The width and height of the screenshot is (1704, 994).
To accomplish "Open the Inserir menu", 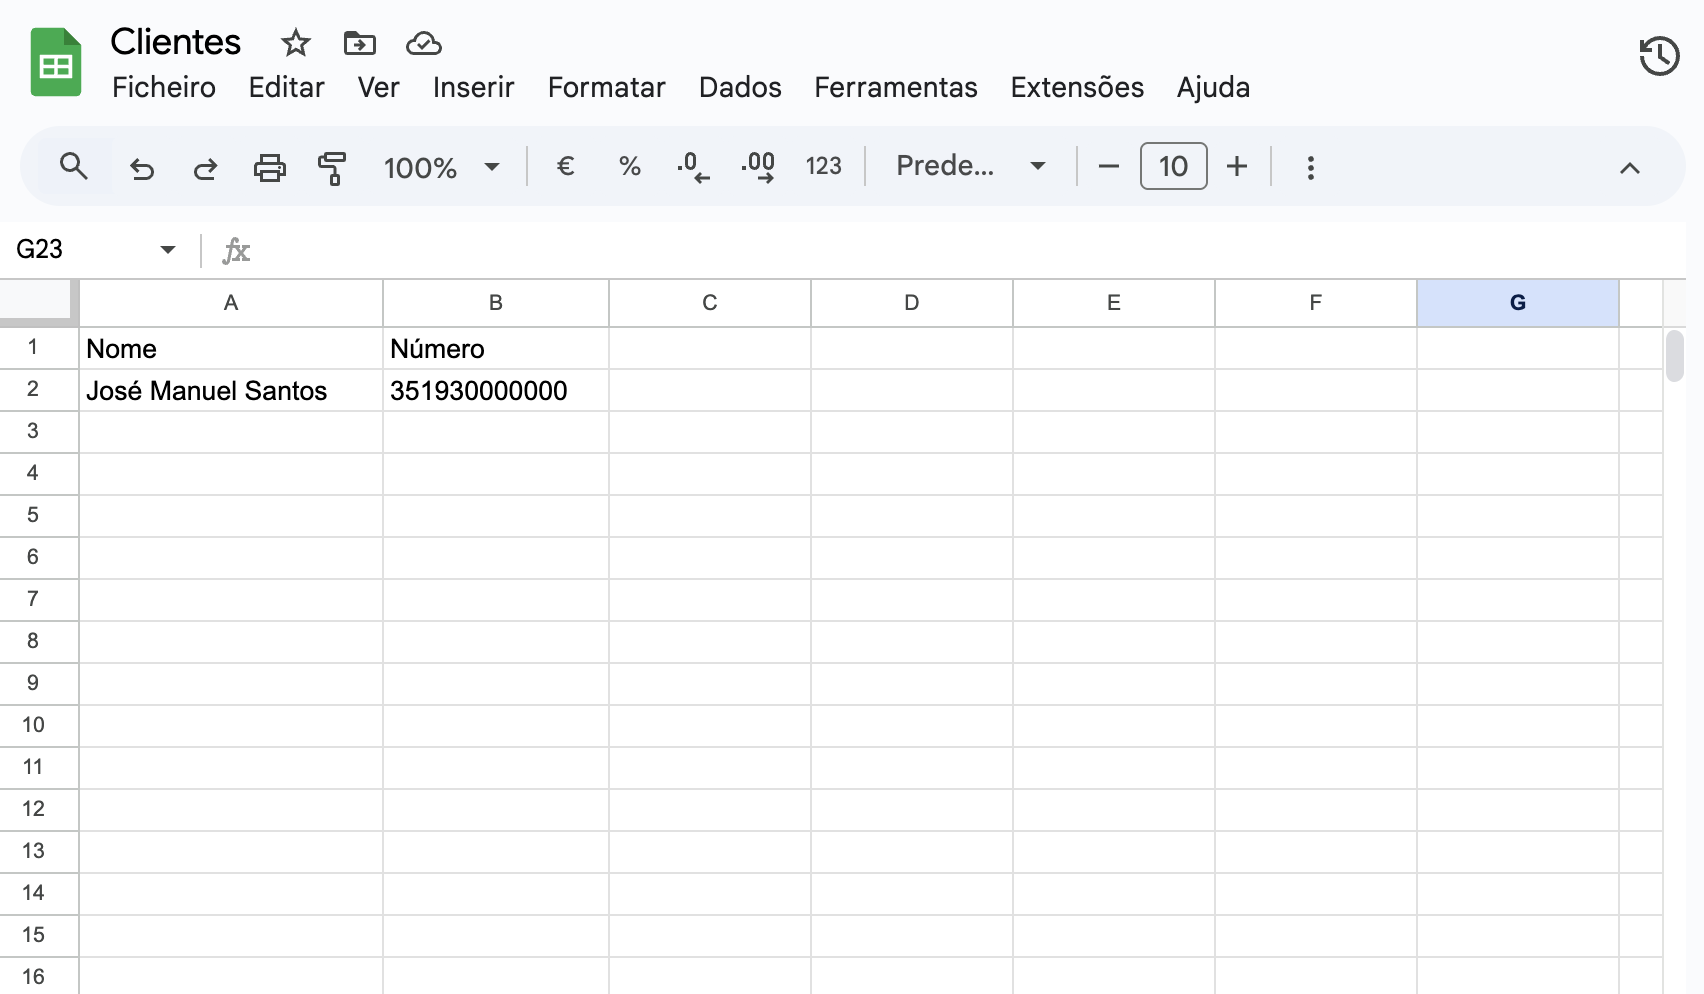I will click(x=473, y=88).
